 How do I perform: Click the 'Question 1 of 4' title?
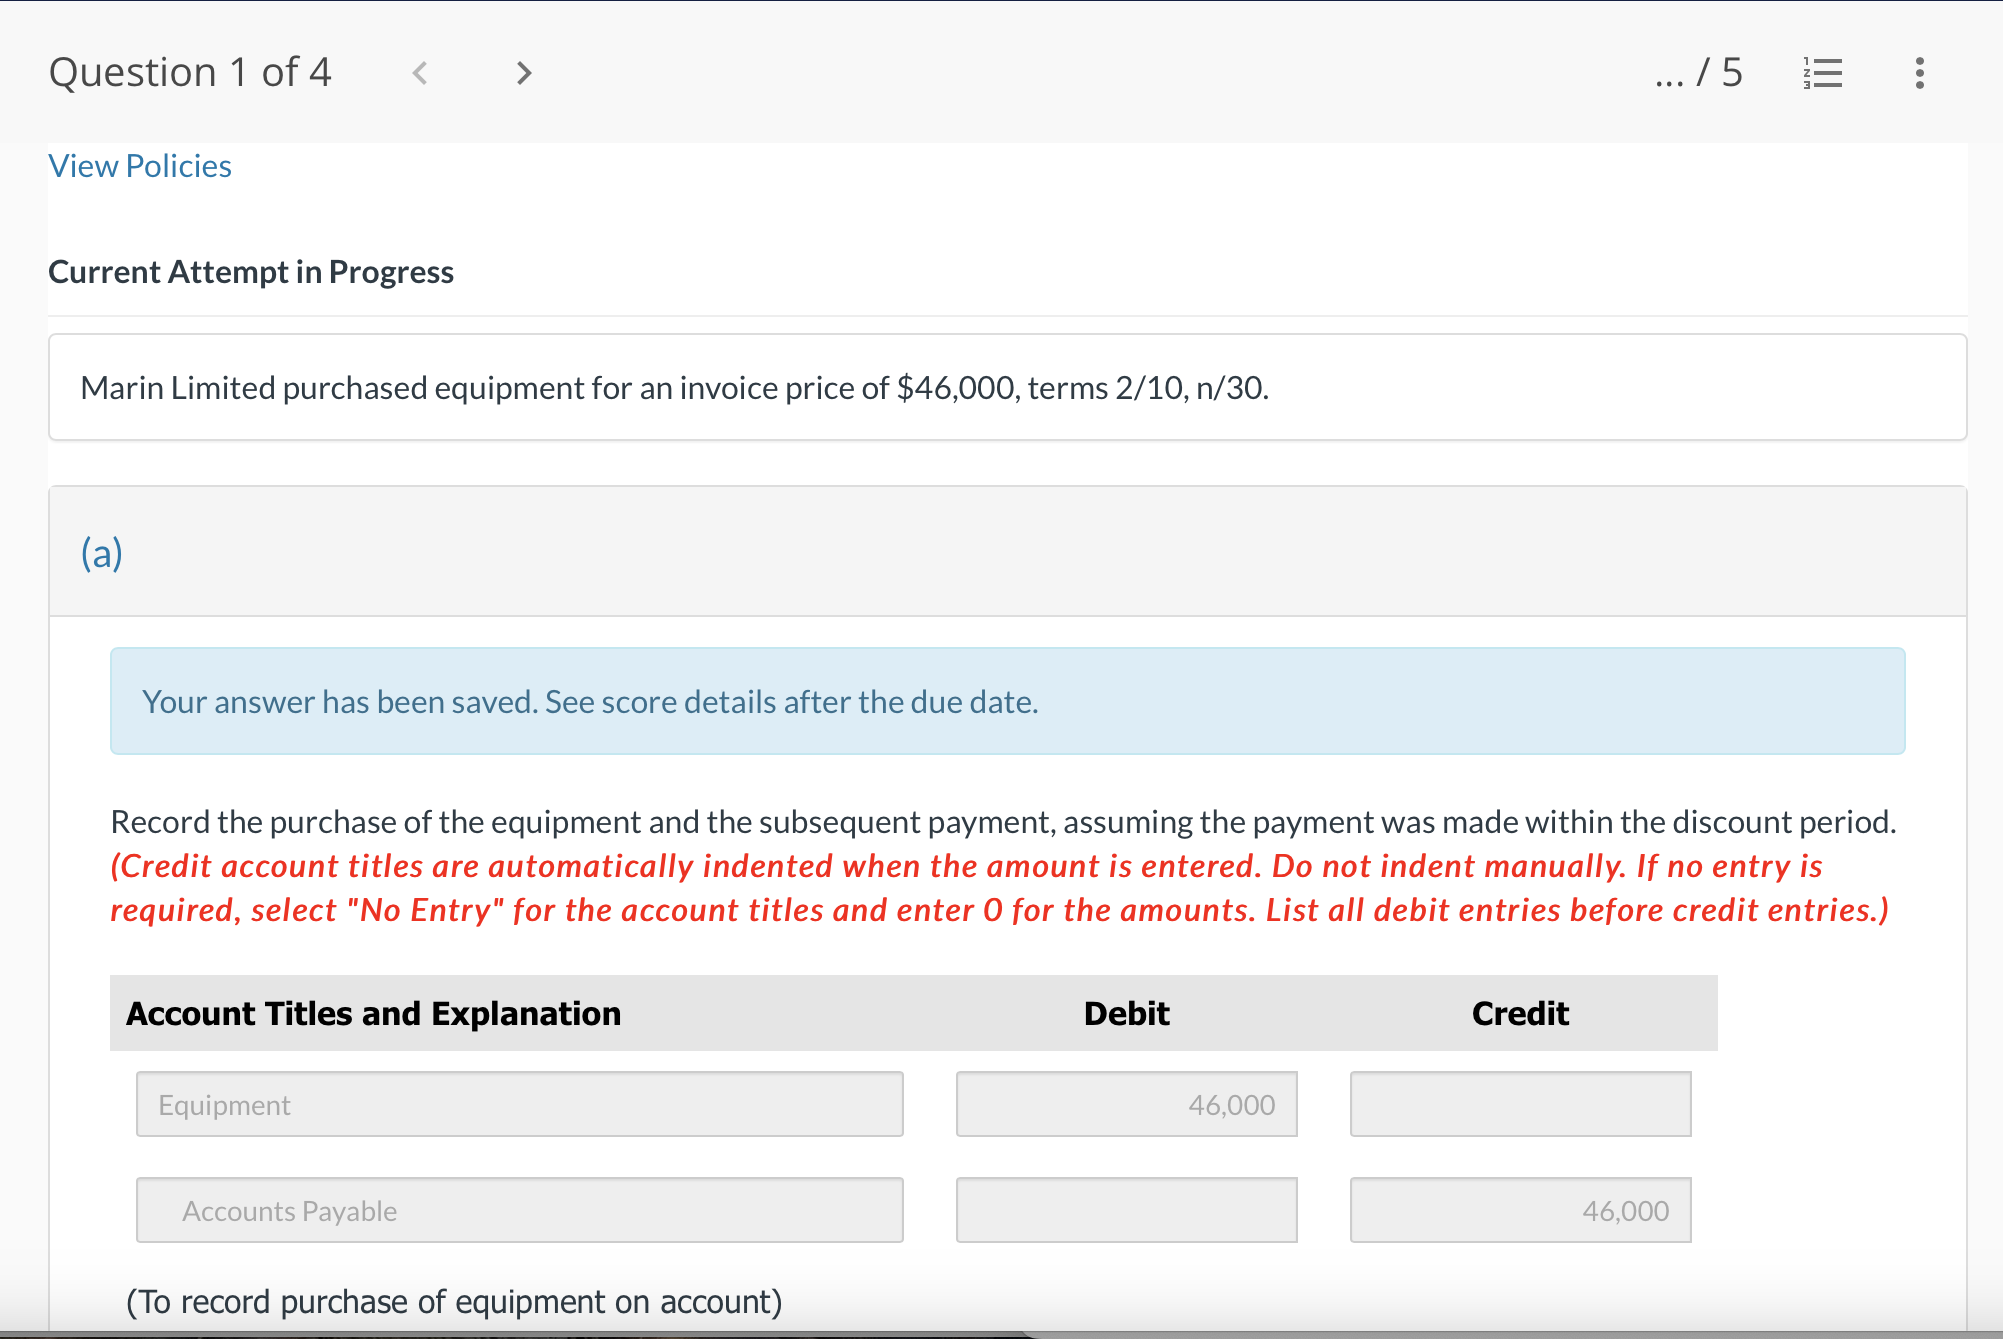tap(190, 73)
